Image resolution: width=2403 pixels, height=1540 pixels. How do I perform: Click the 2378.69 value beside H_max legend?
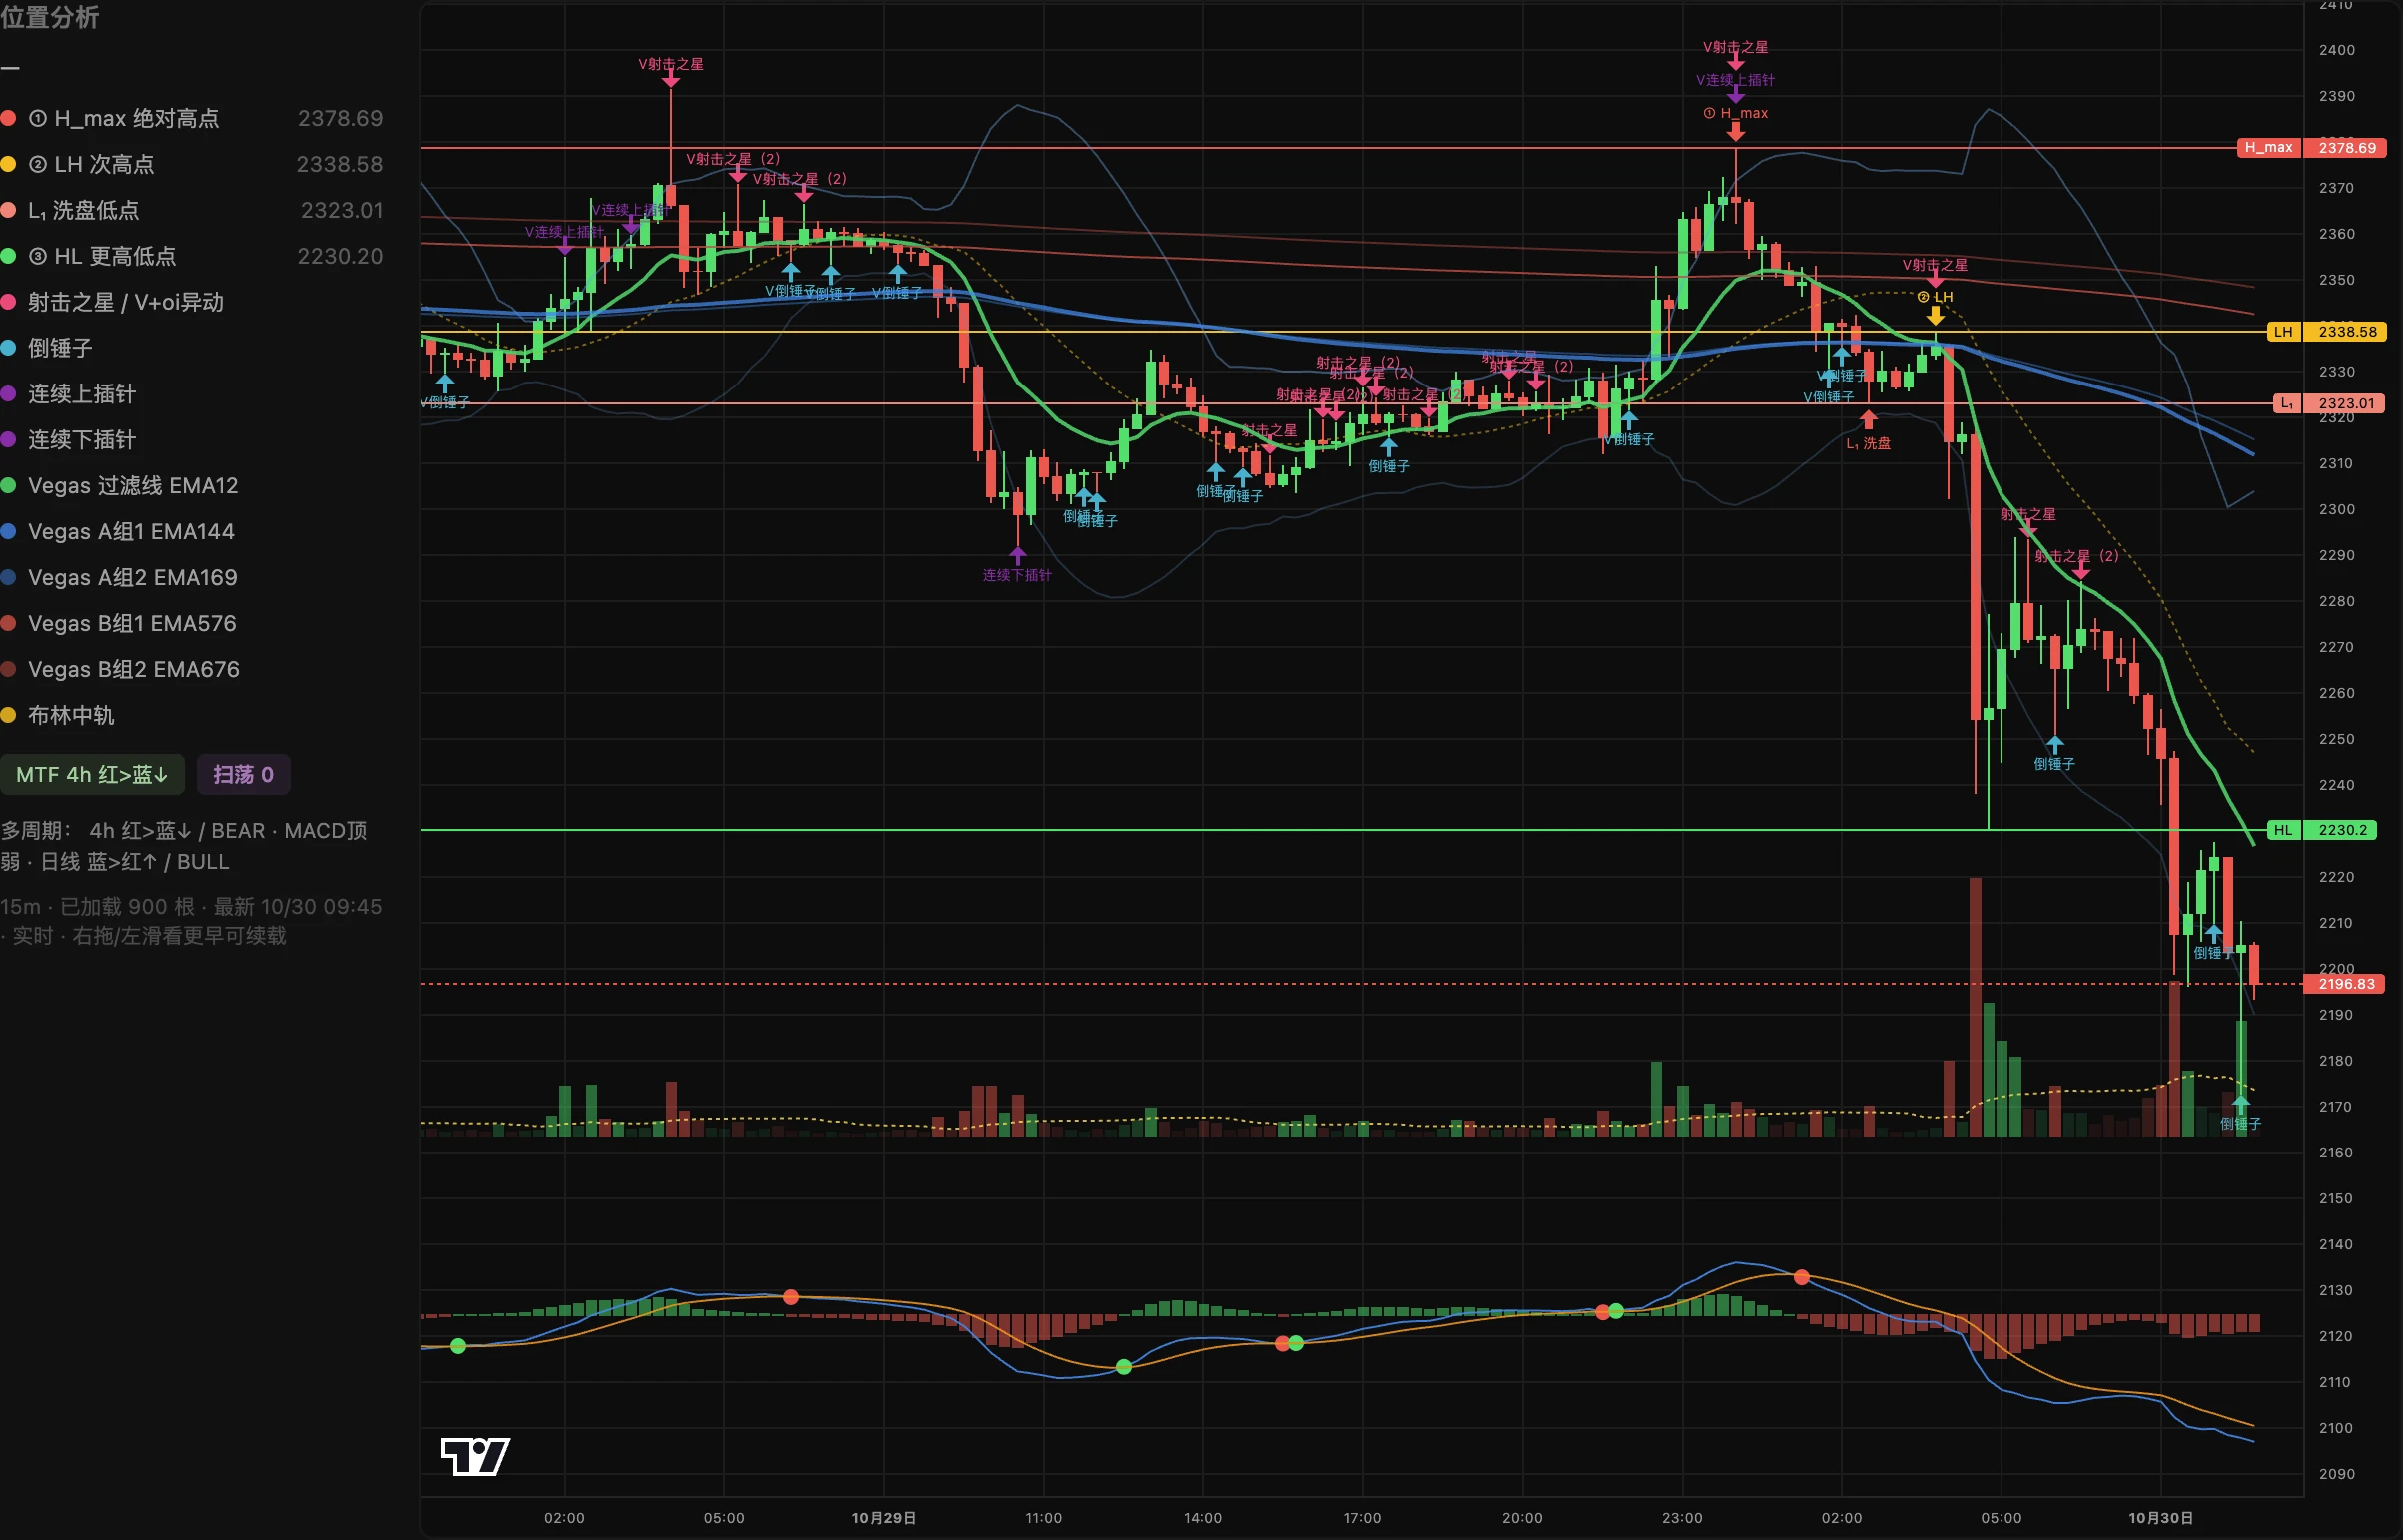point(340,118)
